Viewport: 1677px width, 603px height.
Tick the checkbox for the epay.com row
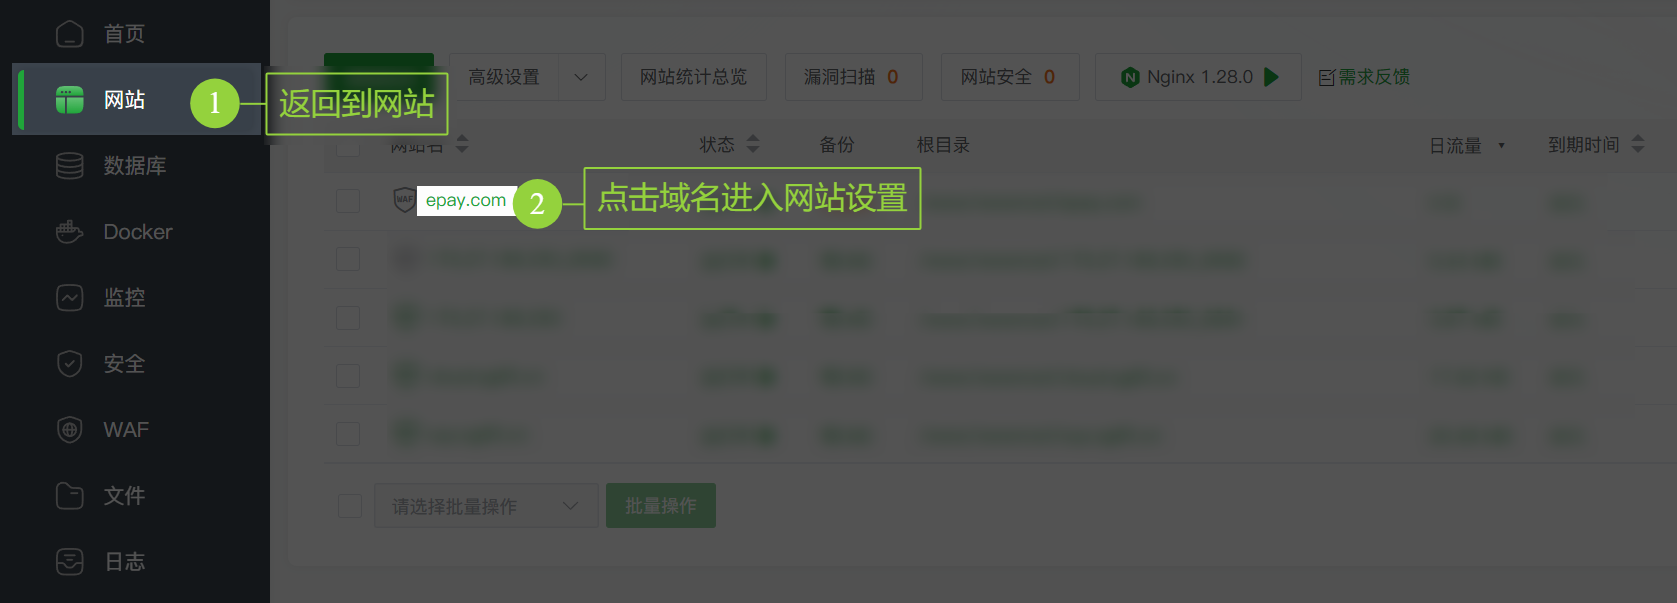pyautogui.click(x=348, y=201)
